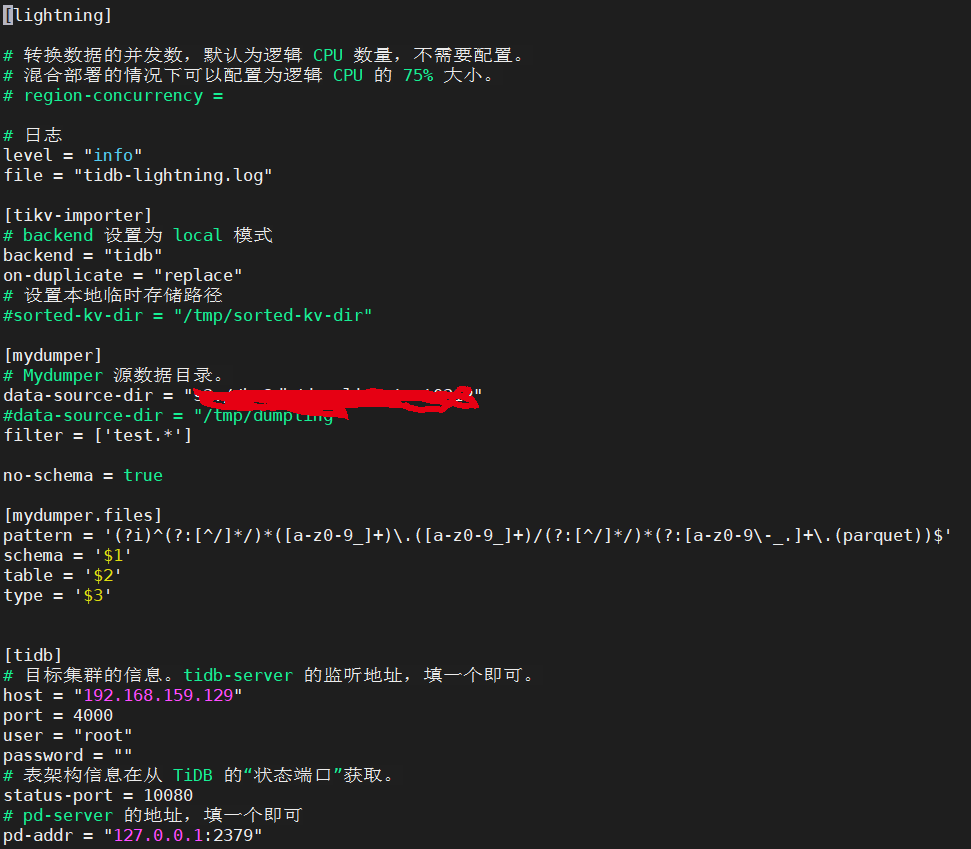Click the '# 日志' comment line
The height and width of the screenshot is (849, 971).
(33, 136)
